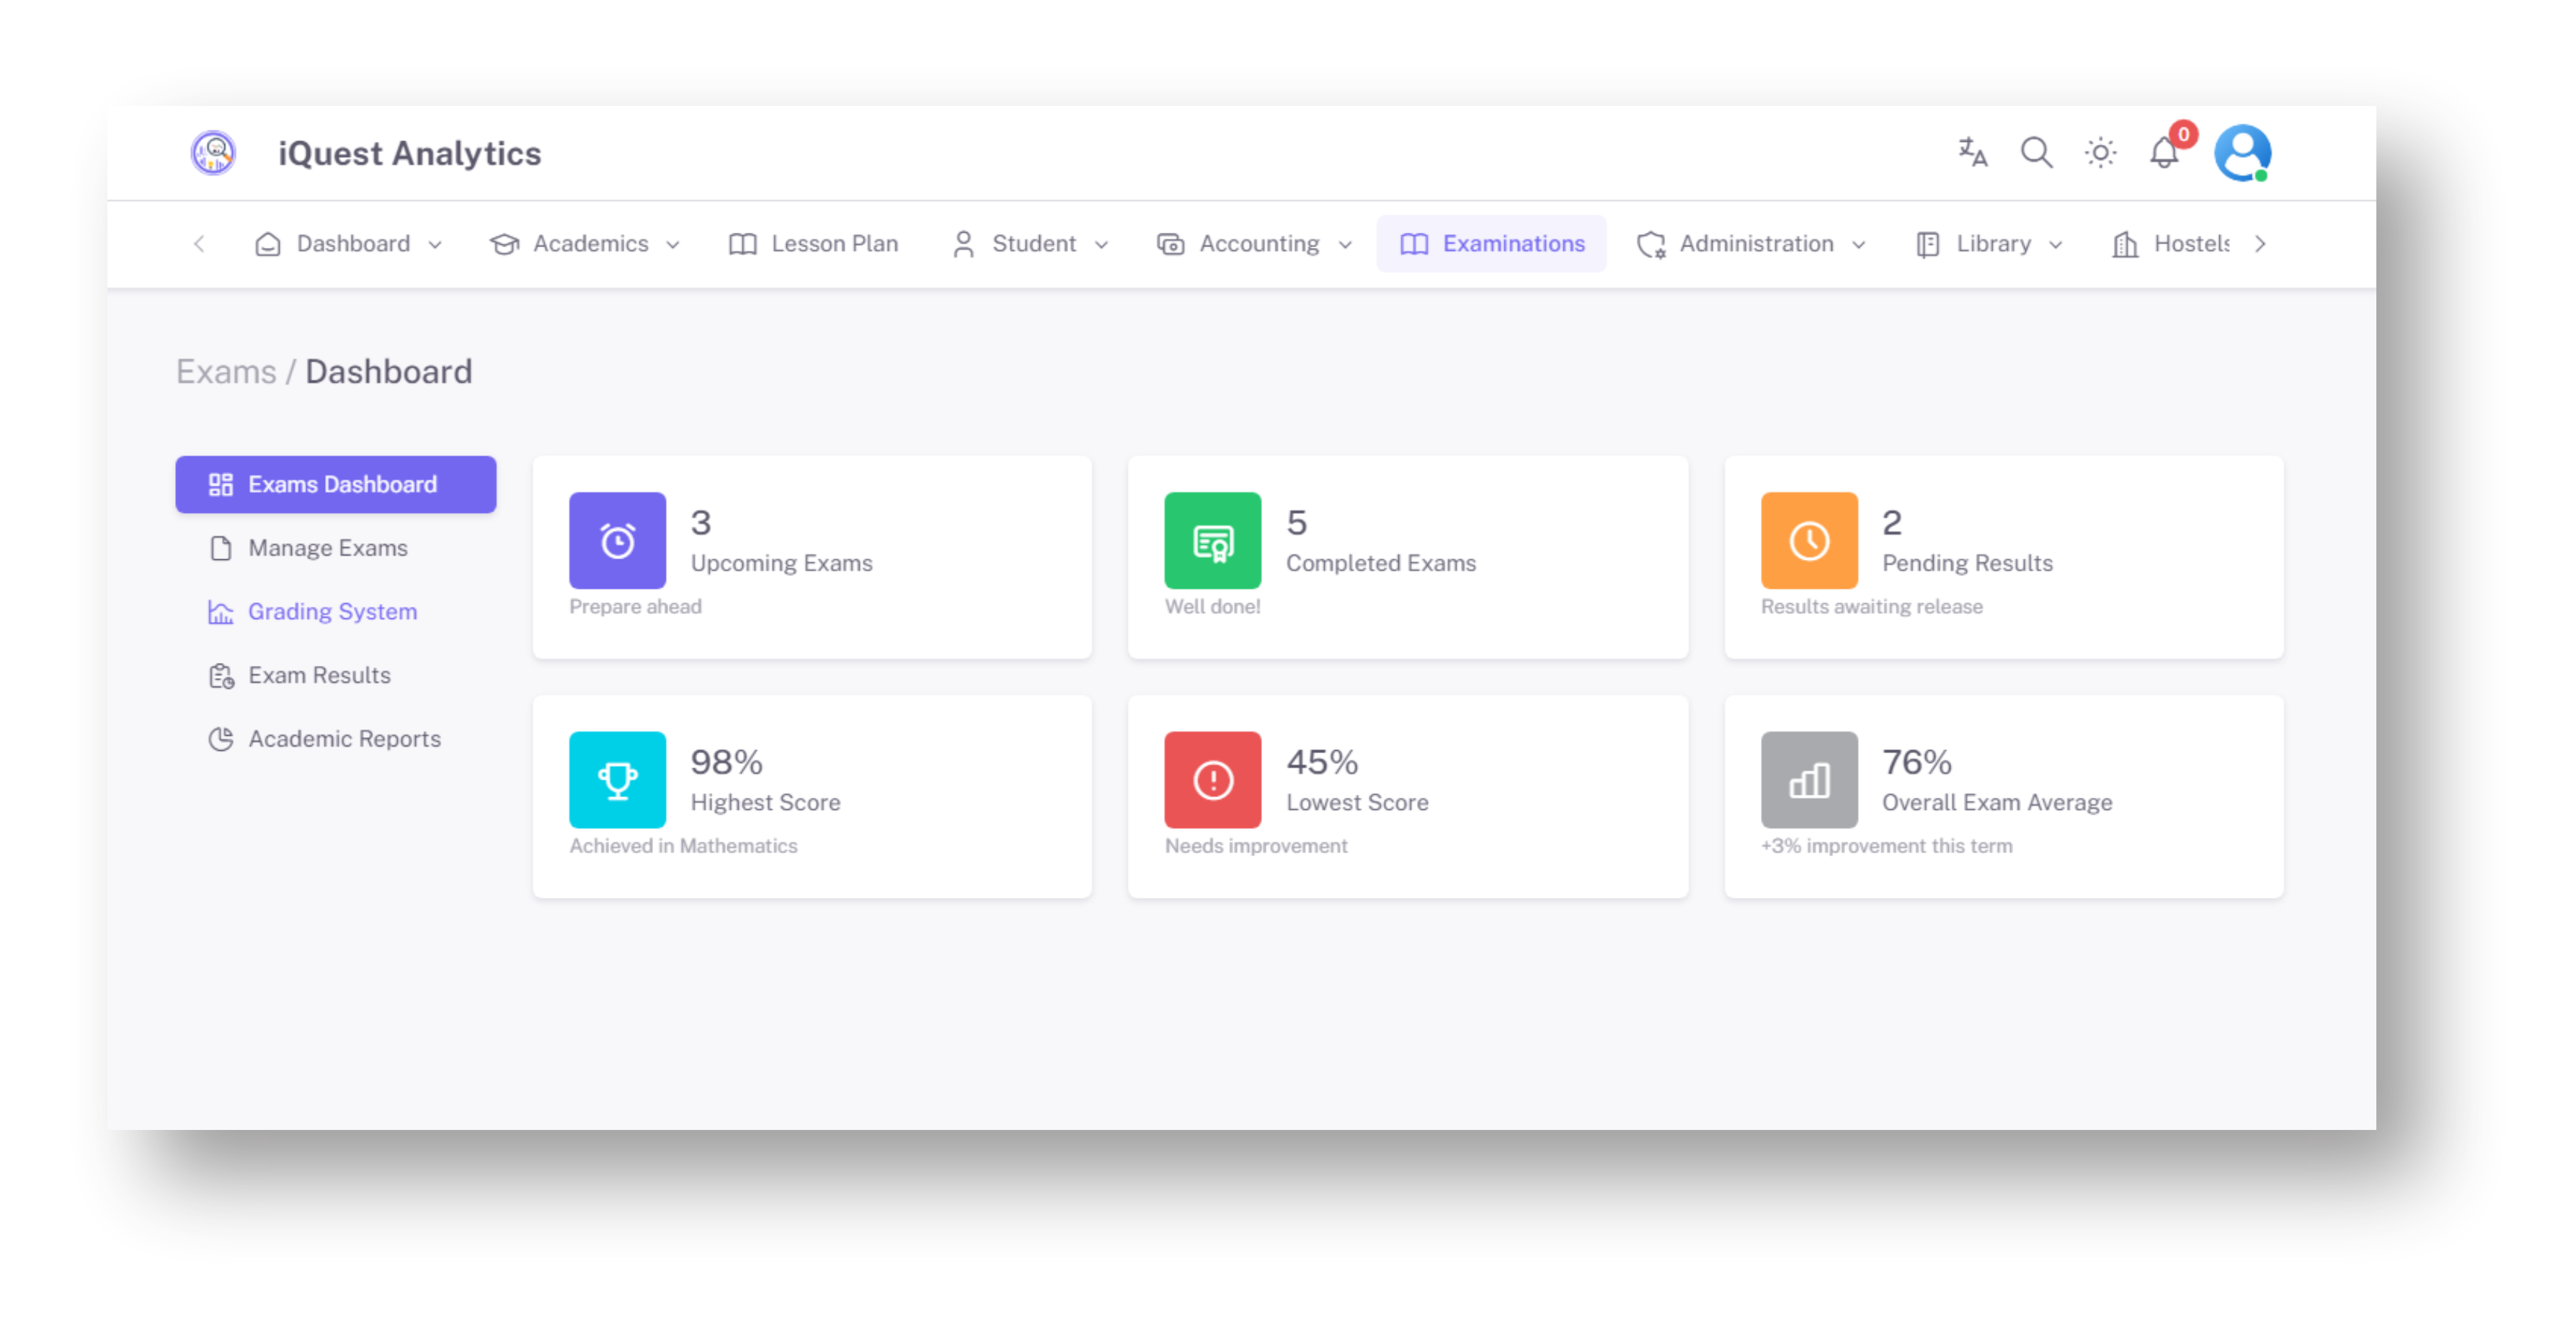The image size is (2576, 1331).
Task: Open search with magnifier icon
Action: click(2036, 153)
